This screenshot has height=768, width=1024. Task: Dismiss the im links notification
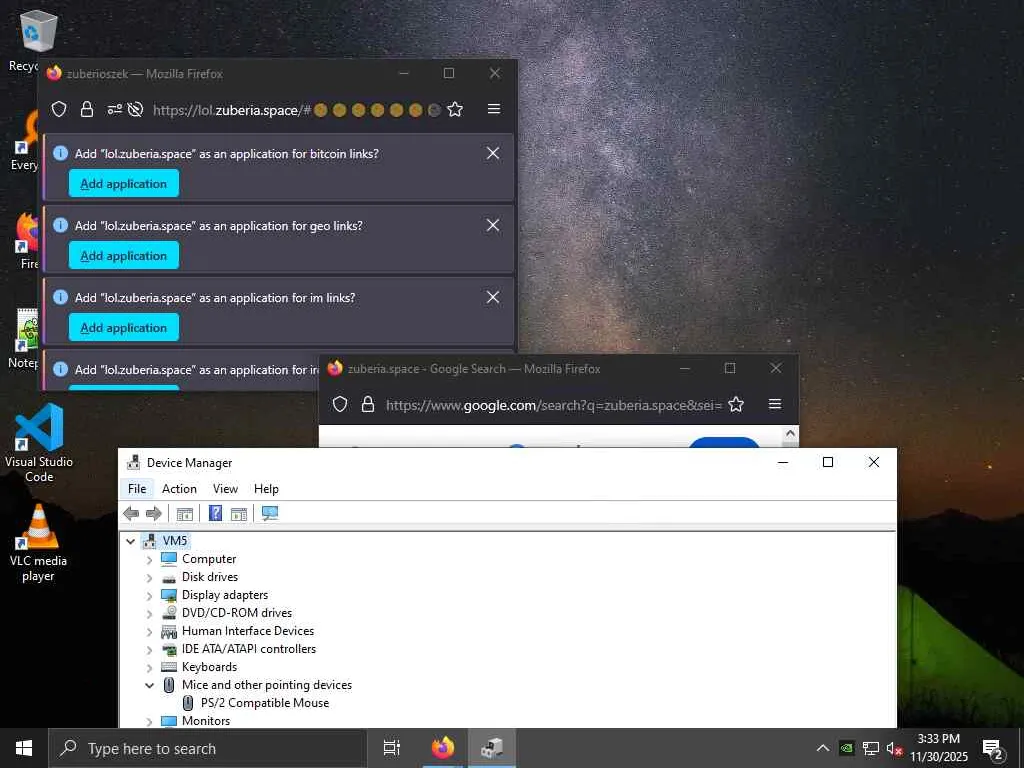point(493,297)
